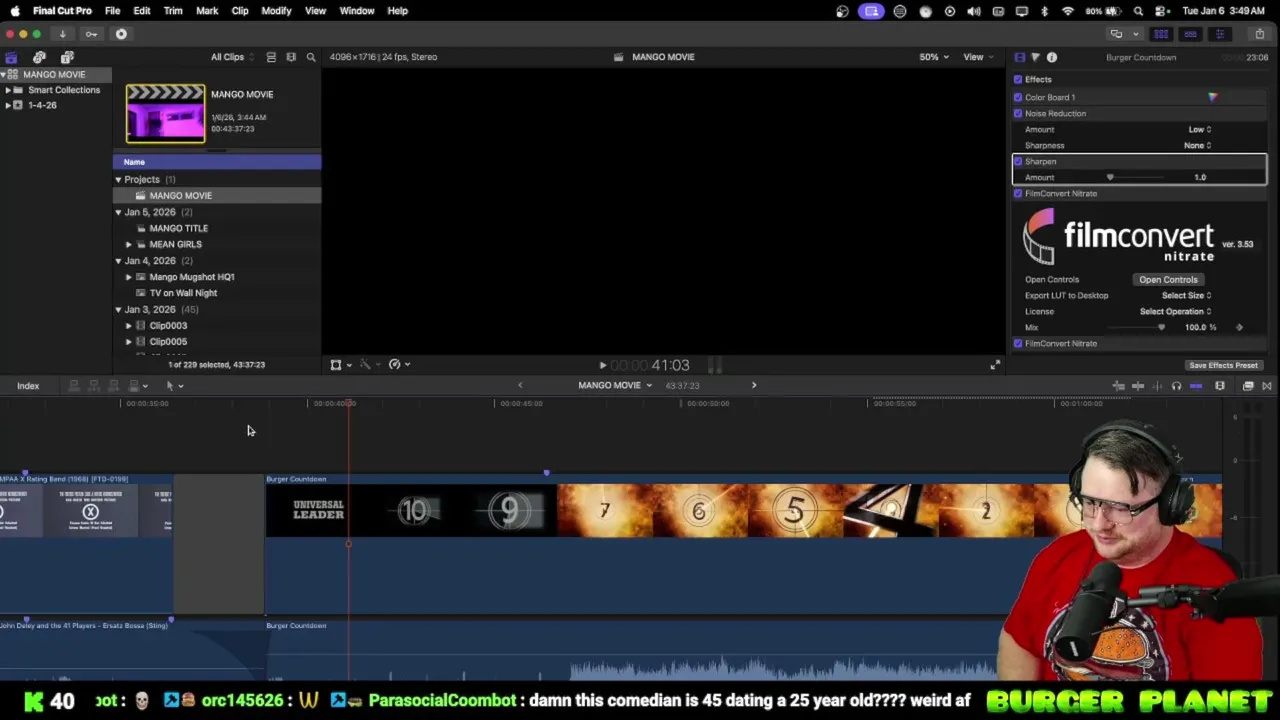Click the viewer fullscreen arrows icon
The image size is (1280, 720).
994,365
